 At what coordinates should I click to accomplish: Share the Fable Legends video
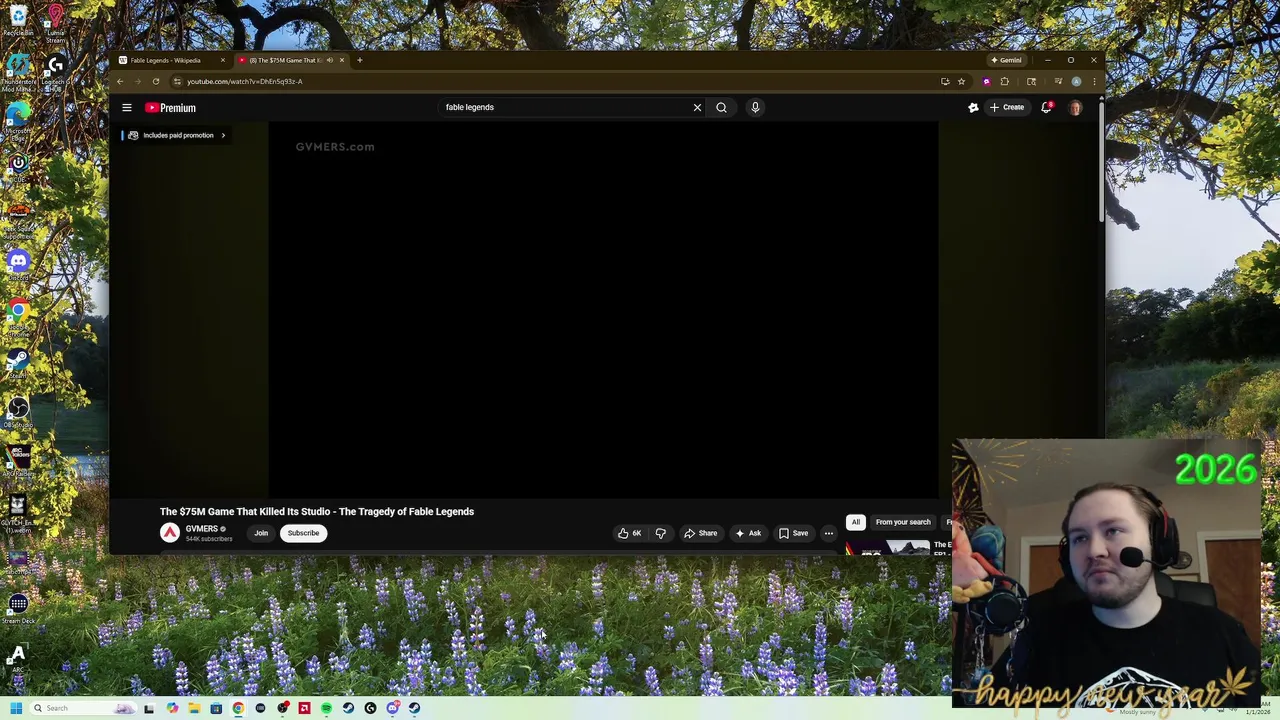pos(700,533)
